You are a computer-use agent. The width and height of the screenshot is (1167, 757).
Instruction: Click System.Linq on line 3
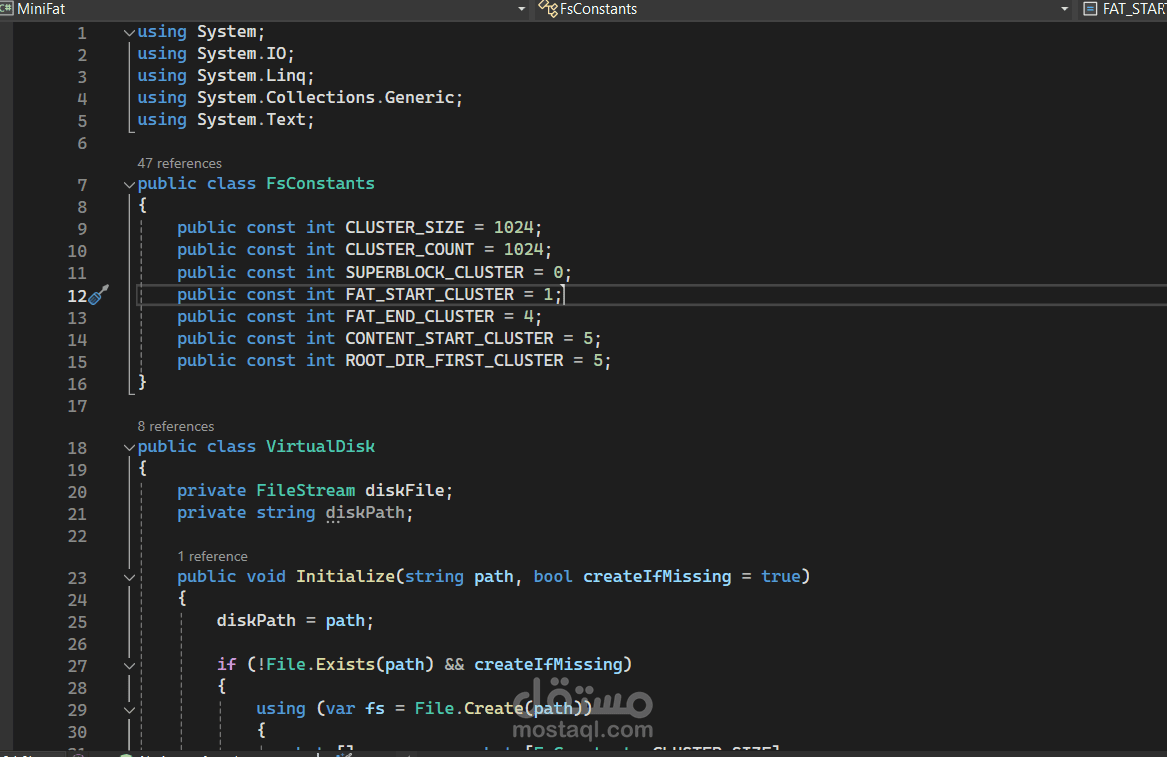click(x=251, y=75)
